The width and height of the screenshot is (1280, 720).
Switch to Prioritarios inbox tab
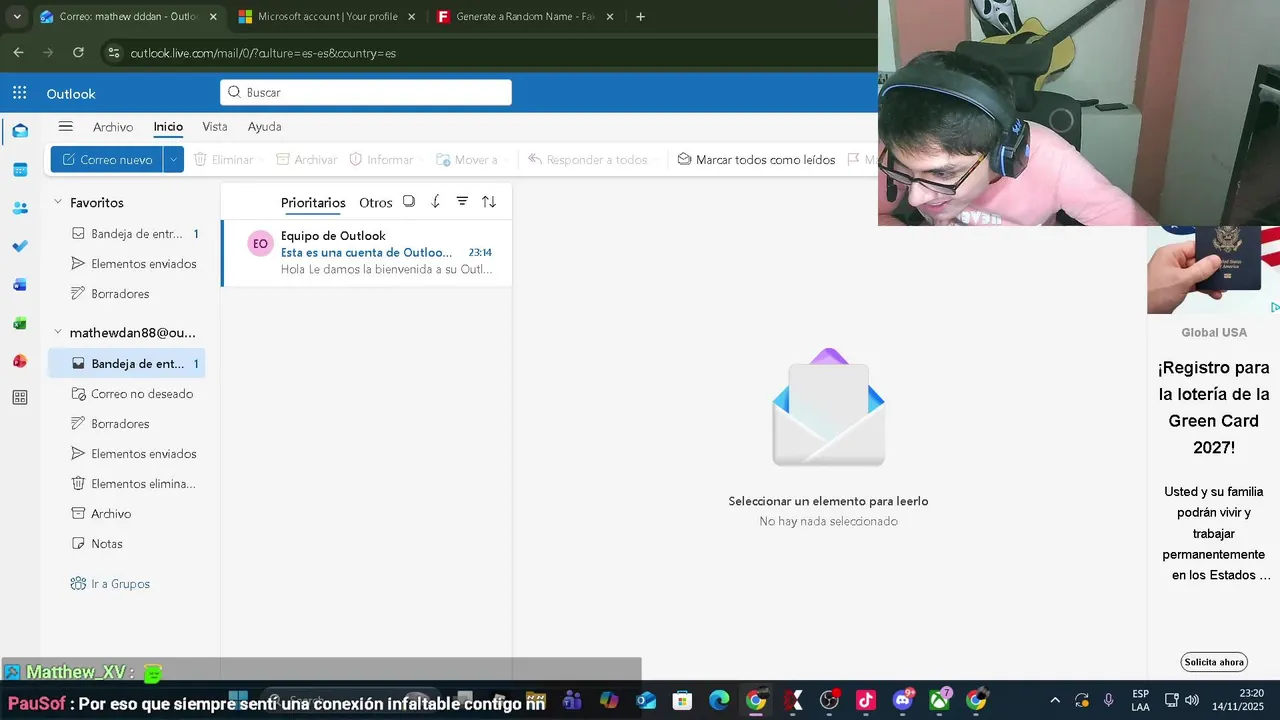click(x=313, y=202)
